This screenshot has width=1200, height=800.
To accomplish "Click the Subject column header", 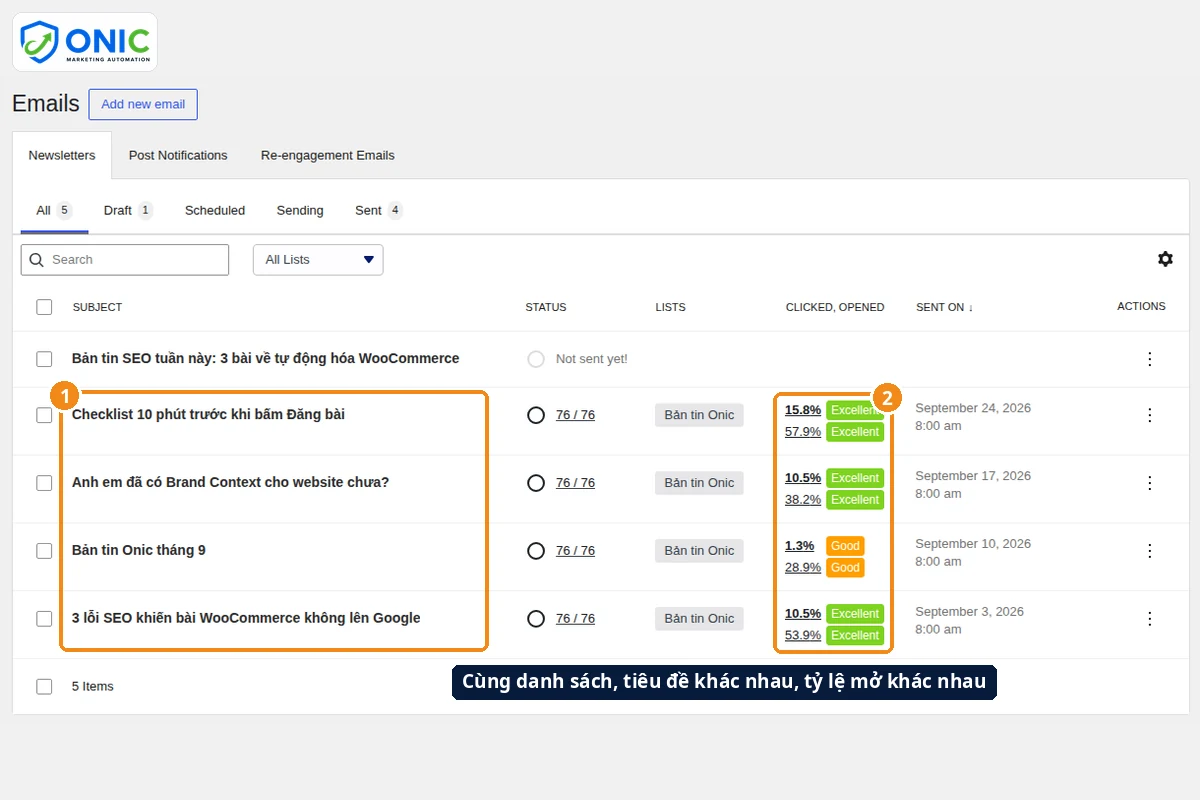I will tap(97, 307).
